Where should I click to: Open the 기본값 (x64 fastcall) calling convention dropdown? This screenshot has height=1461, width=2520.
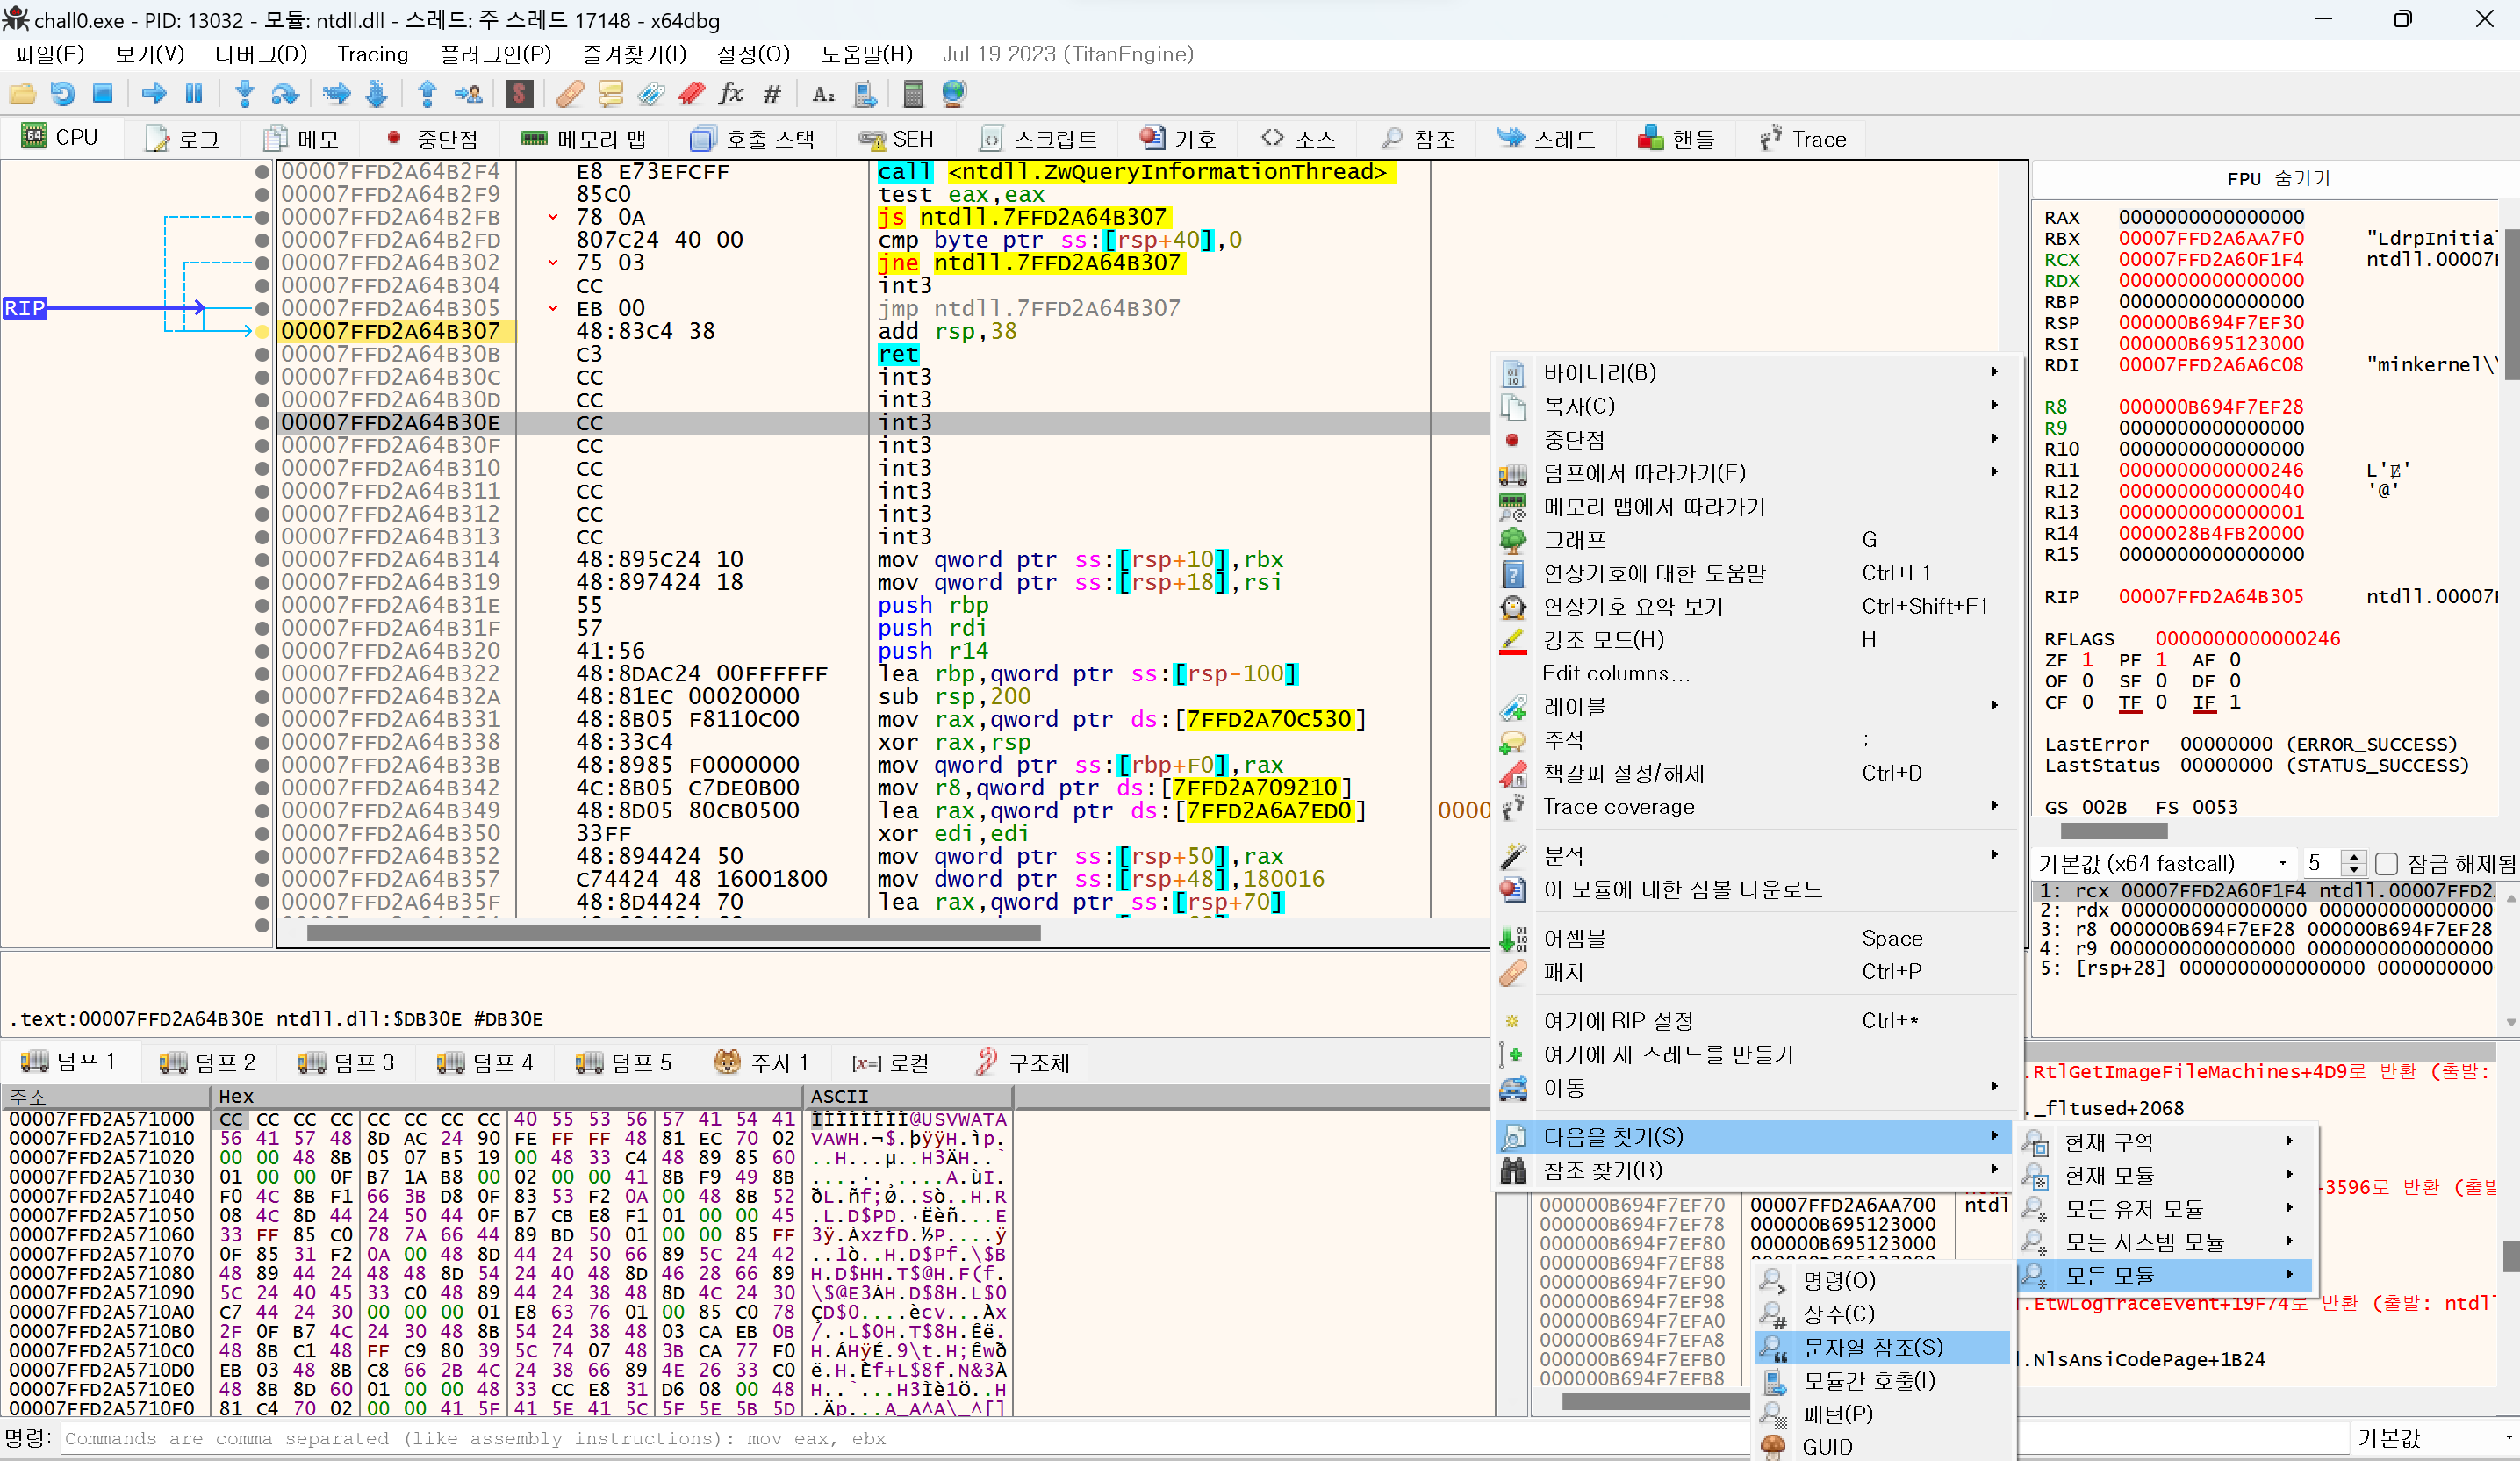2164,863
